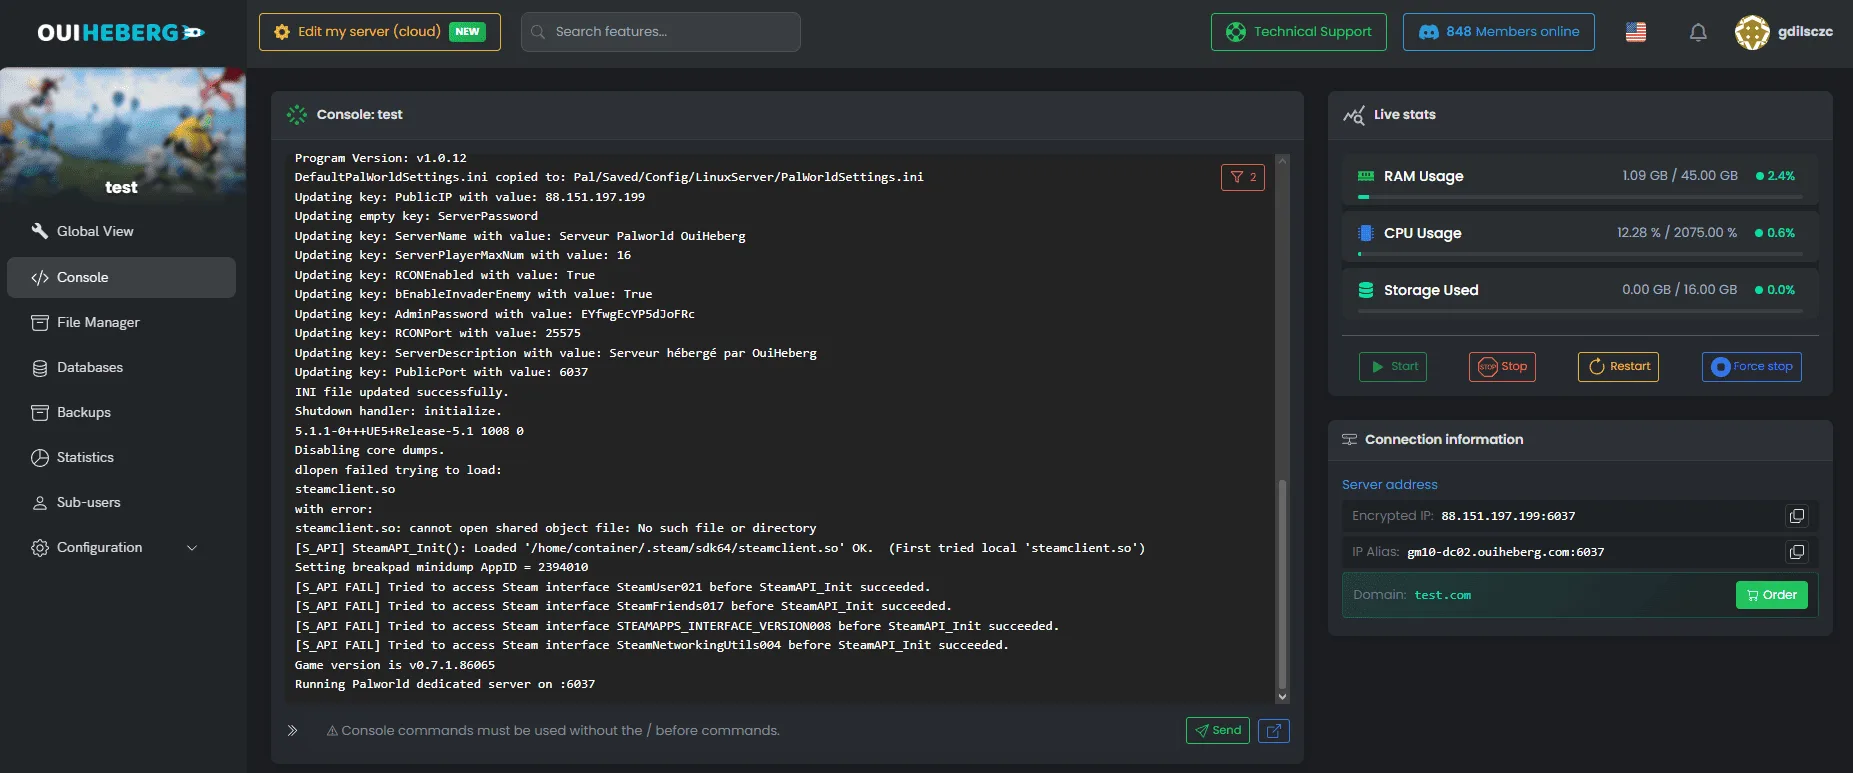Go to Backups page

click(x=84, y=412)
